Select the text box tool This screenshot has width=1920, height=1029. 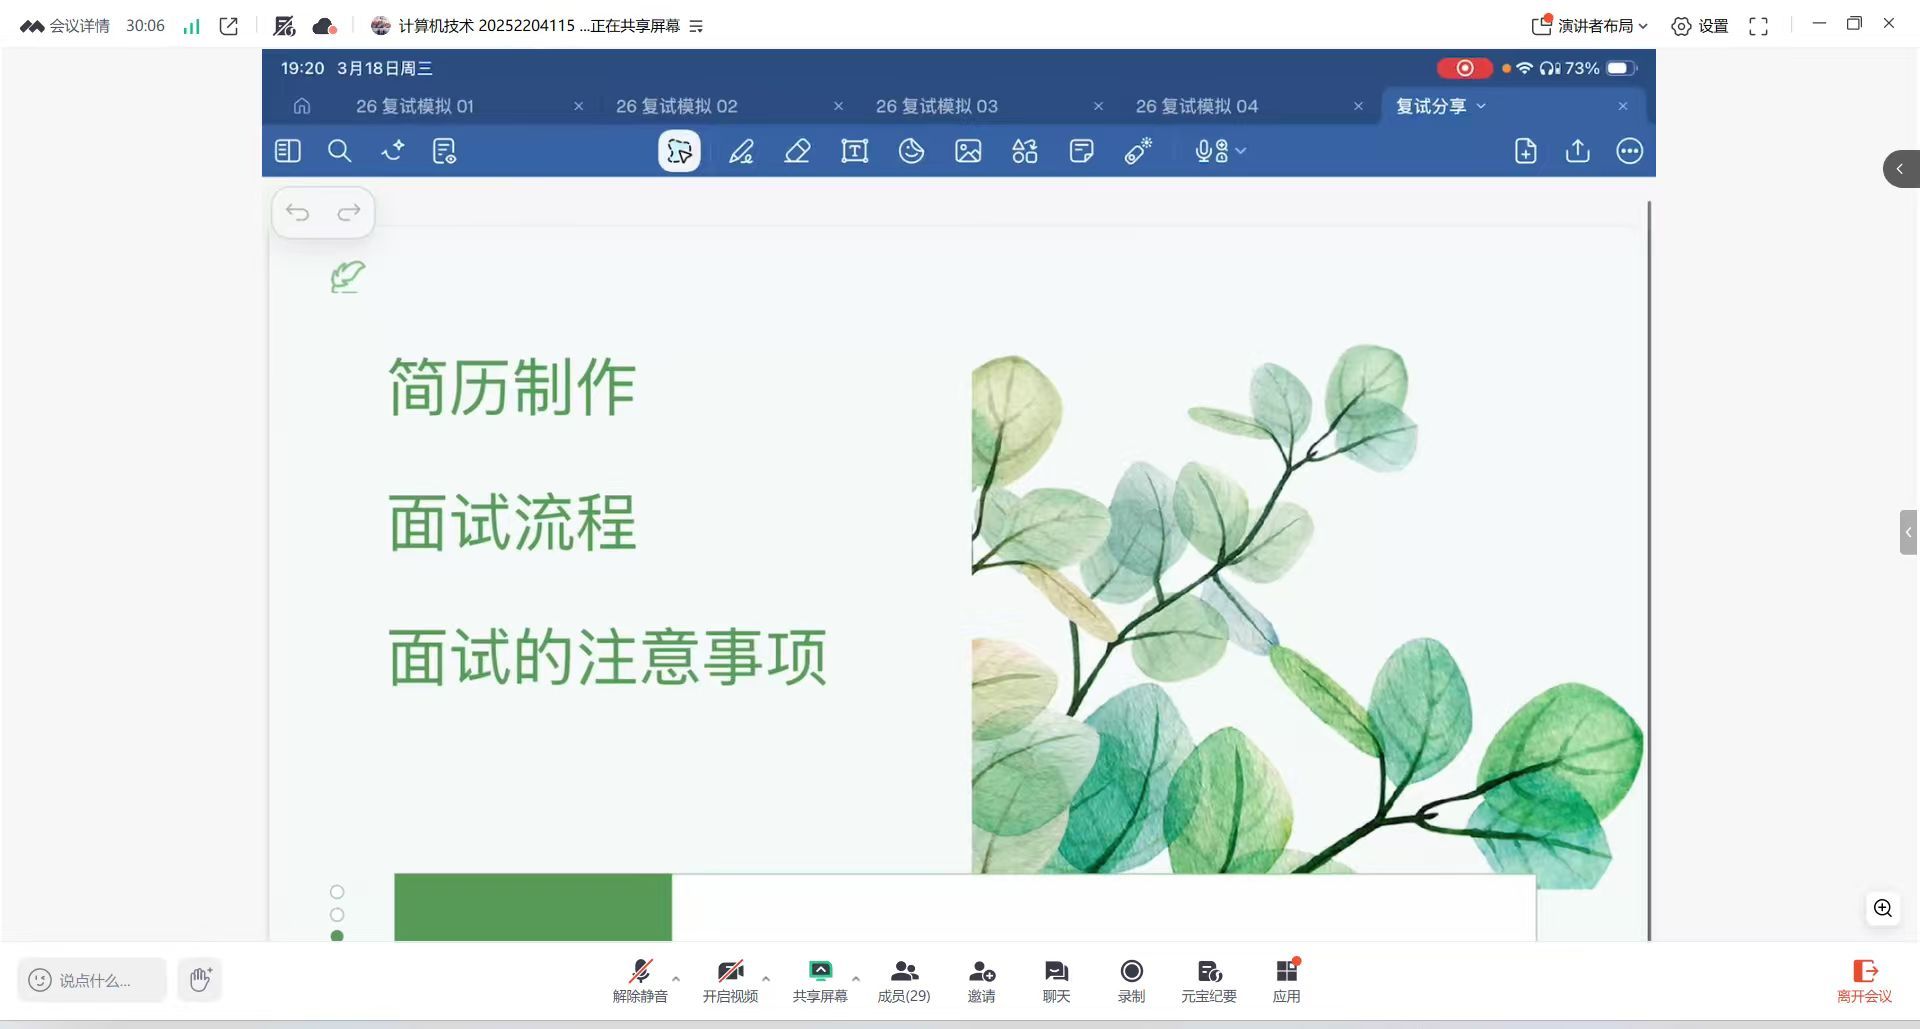point(854,151)
